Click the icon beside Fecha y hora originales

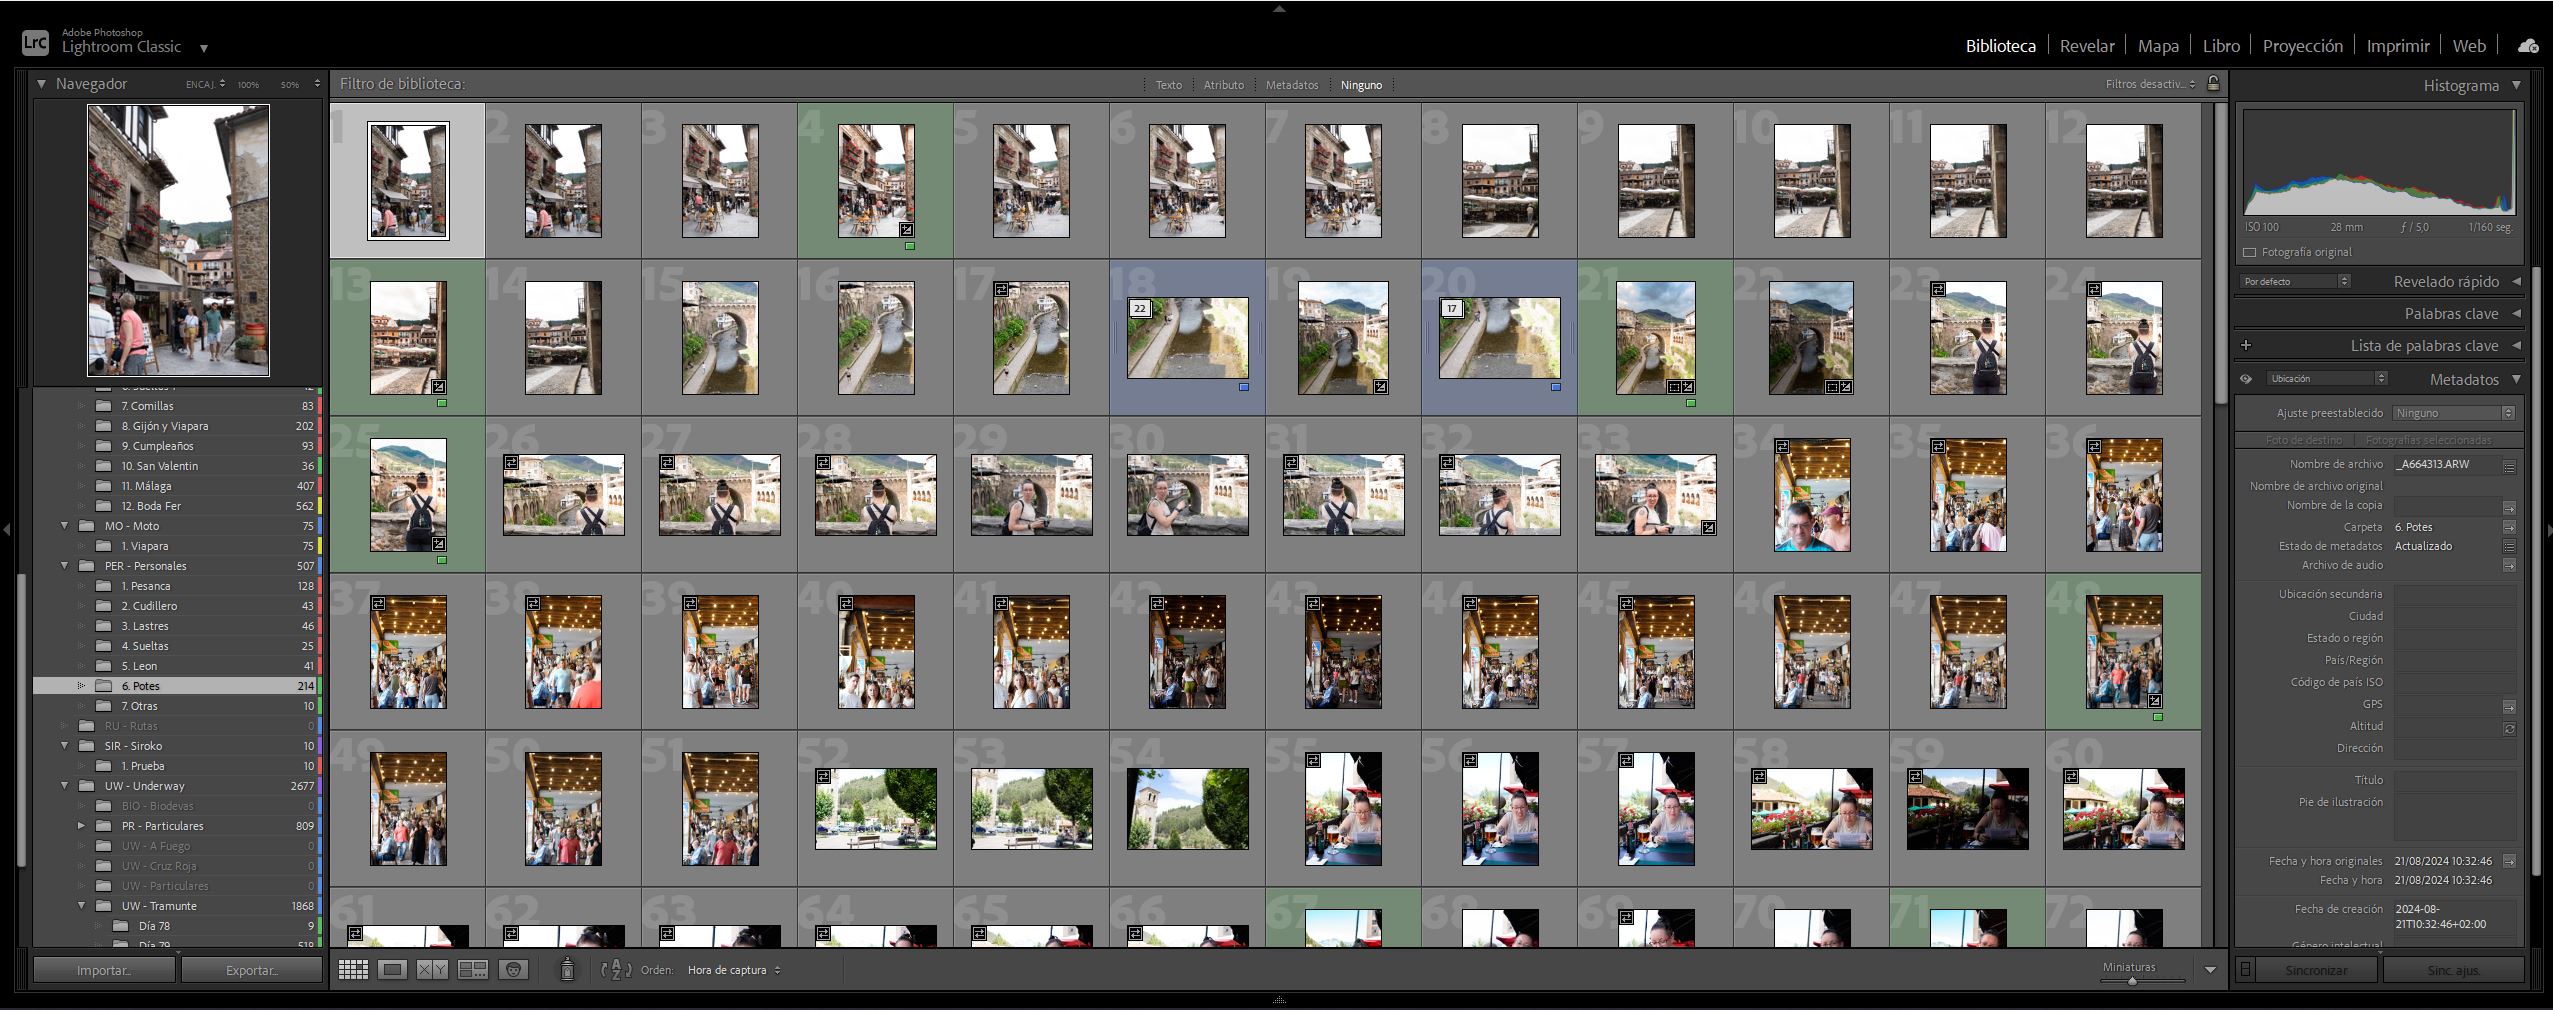click(x=2509, y=861)
